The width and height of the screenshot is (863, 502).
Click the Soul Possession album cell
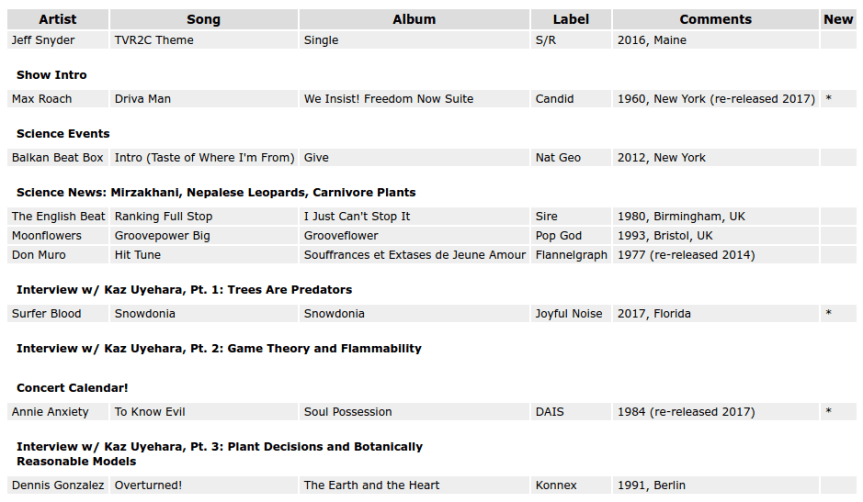click(x=347, y=411)
